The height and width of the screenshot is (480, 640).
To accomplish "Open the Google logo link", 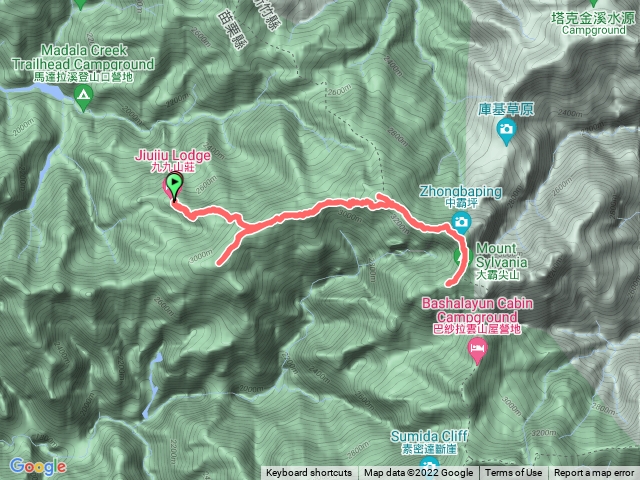I will pyautogui.click(x=38, y=467).
